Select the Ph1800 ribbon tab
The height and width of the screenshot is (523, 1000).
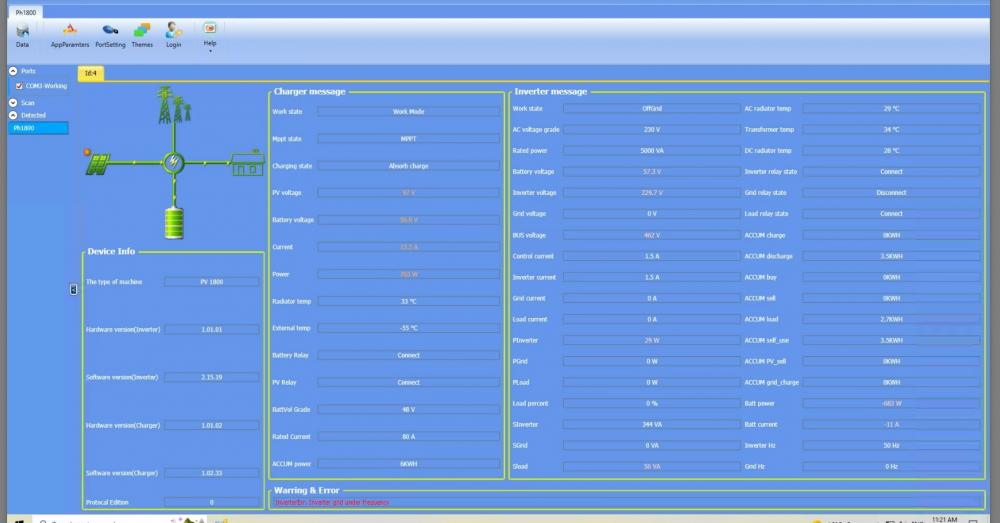26,12
